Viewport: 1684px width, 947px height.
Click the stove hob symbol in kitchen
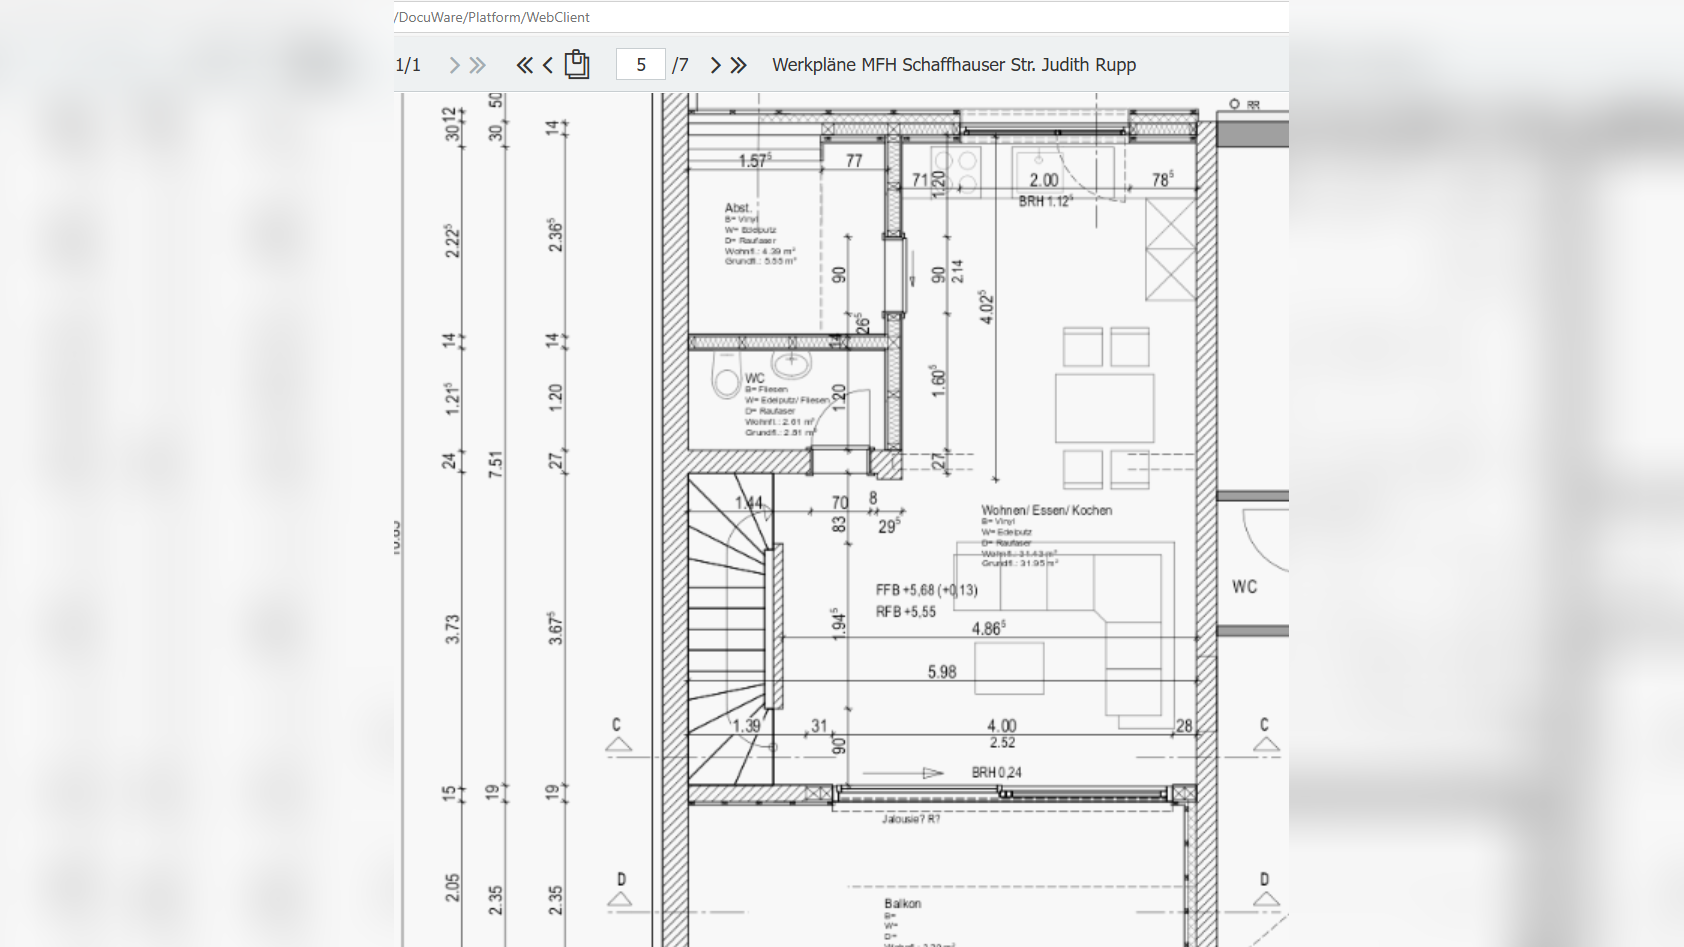[955, 170]
